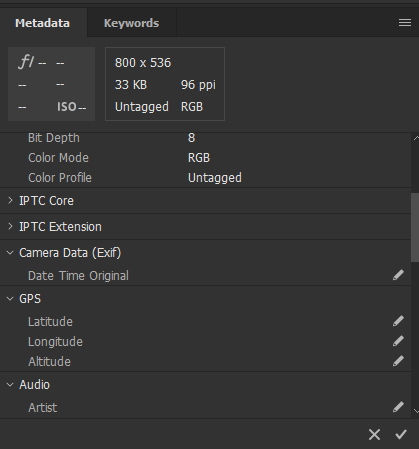The image size is (419, 449).
Task: Cancel metadata changes with the X icon
Action: click(x=374, y=435)
